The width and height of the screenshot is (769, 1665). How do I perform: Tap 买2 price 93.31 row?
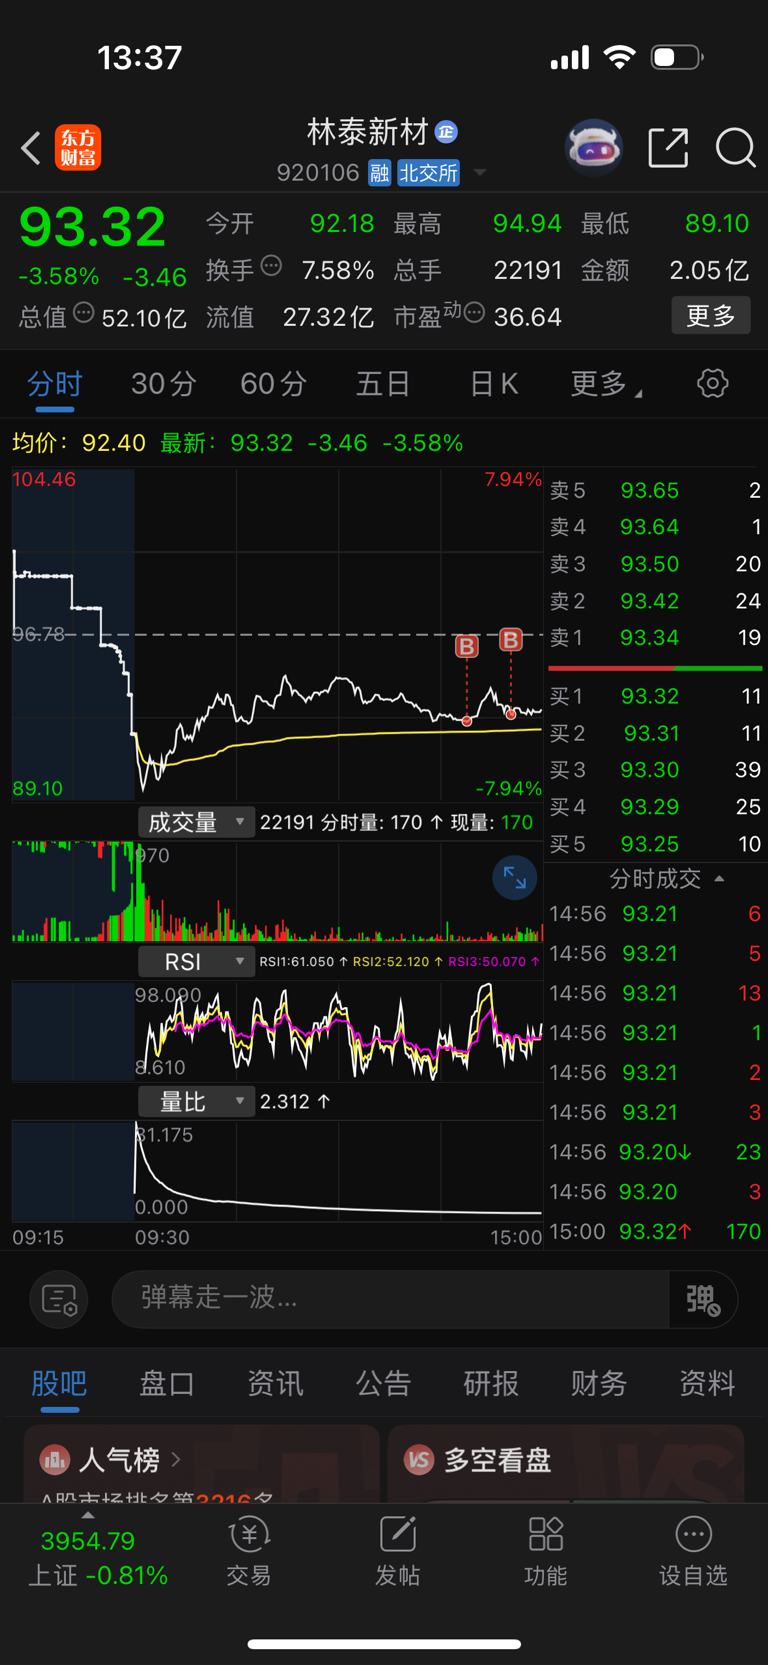coord(655,733)
